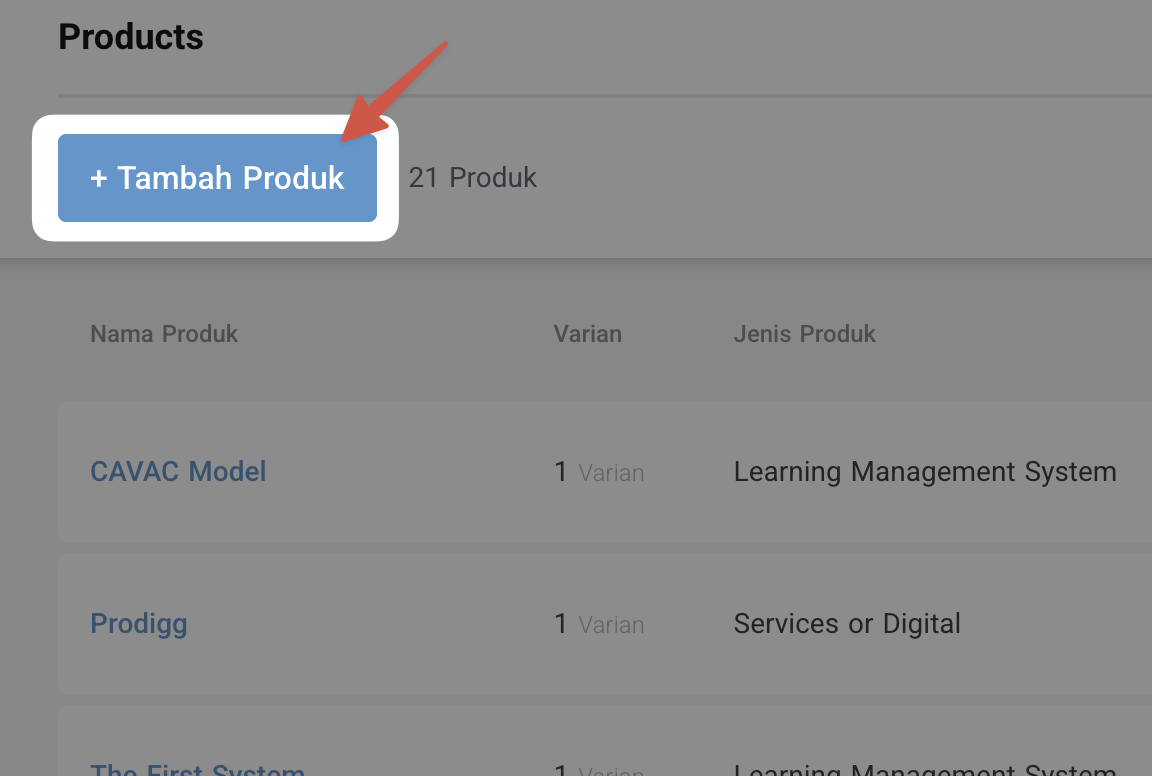Click Learning Management System for CAVAC Model
This screenshot has height=776, width=1152.
click(x=925, y=471)
